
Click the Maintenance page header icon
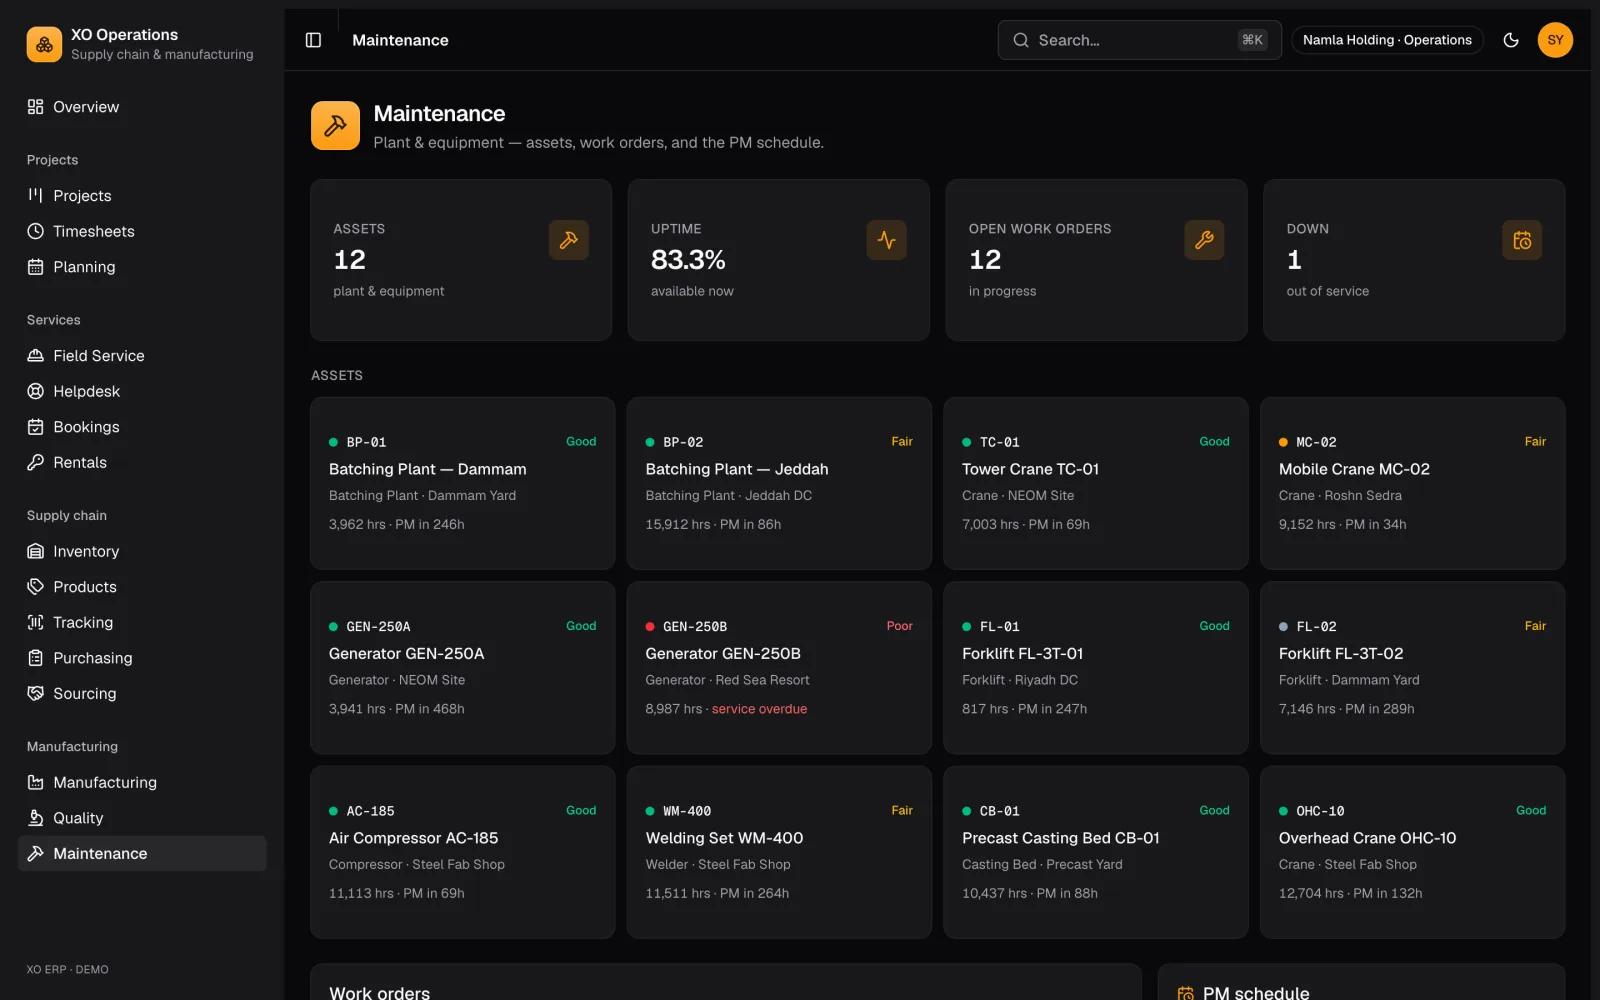[x=335, y=125]
